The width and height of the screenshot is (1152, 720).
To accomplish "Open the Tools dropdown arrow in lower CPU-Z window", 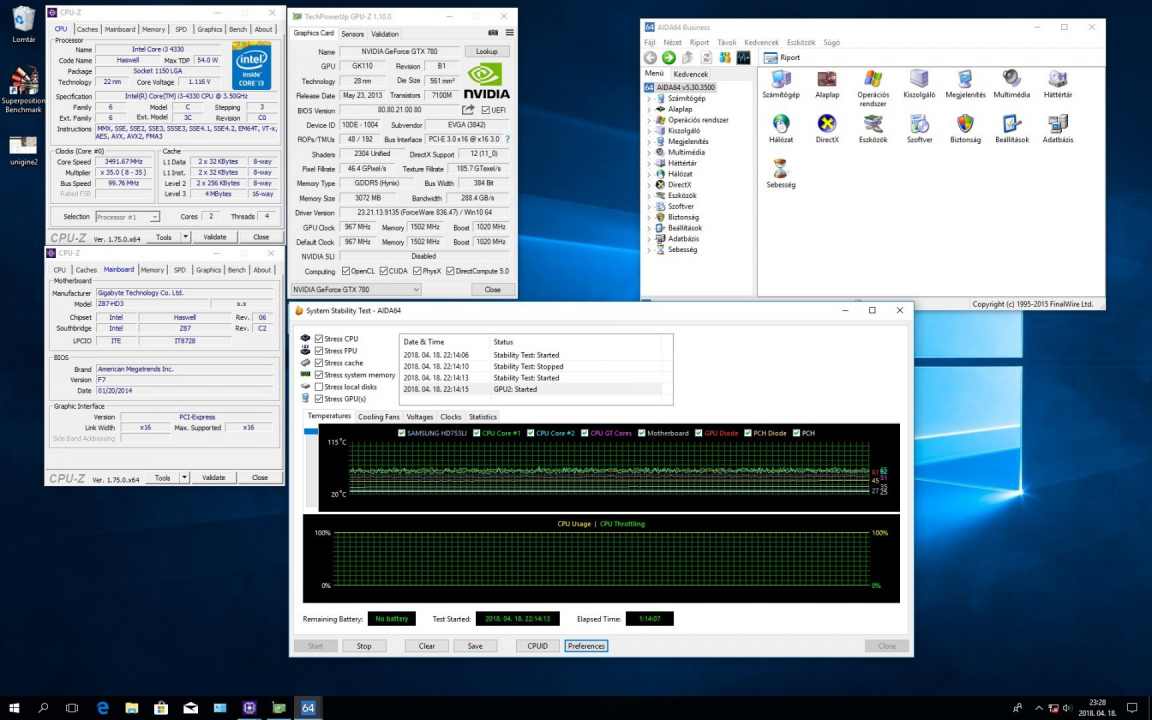I will [x=184, y=478].
